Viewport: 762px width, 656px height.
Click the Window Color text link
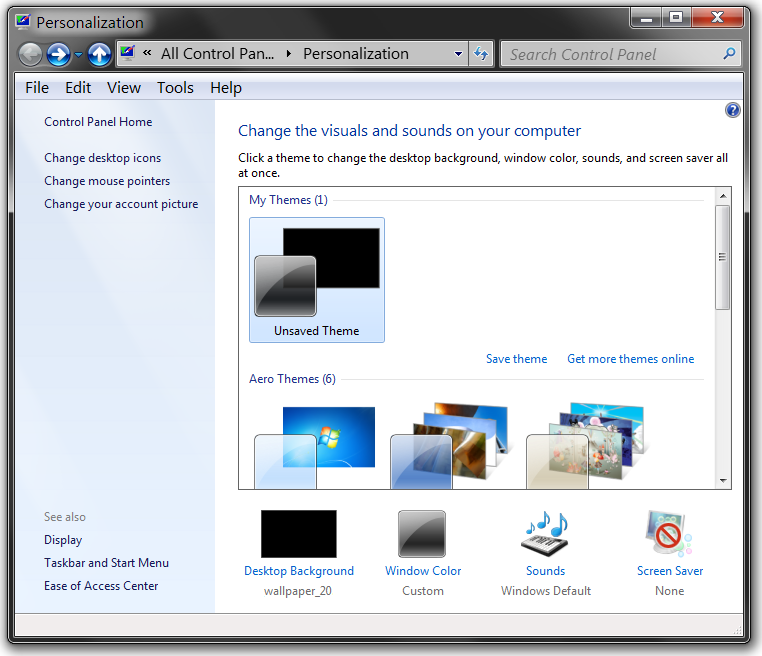(423, 570)
